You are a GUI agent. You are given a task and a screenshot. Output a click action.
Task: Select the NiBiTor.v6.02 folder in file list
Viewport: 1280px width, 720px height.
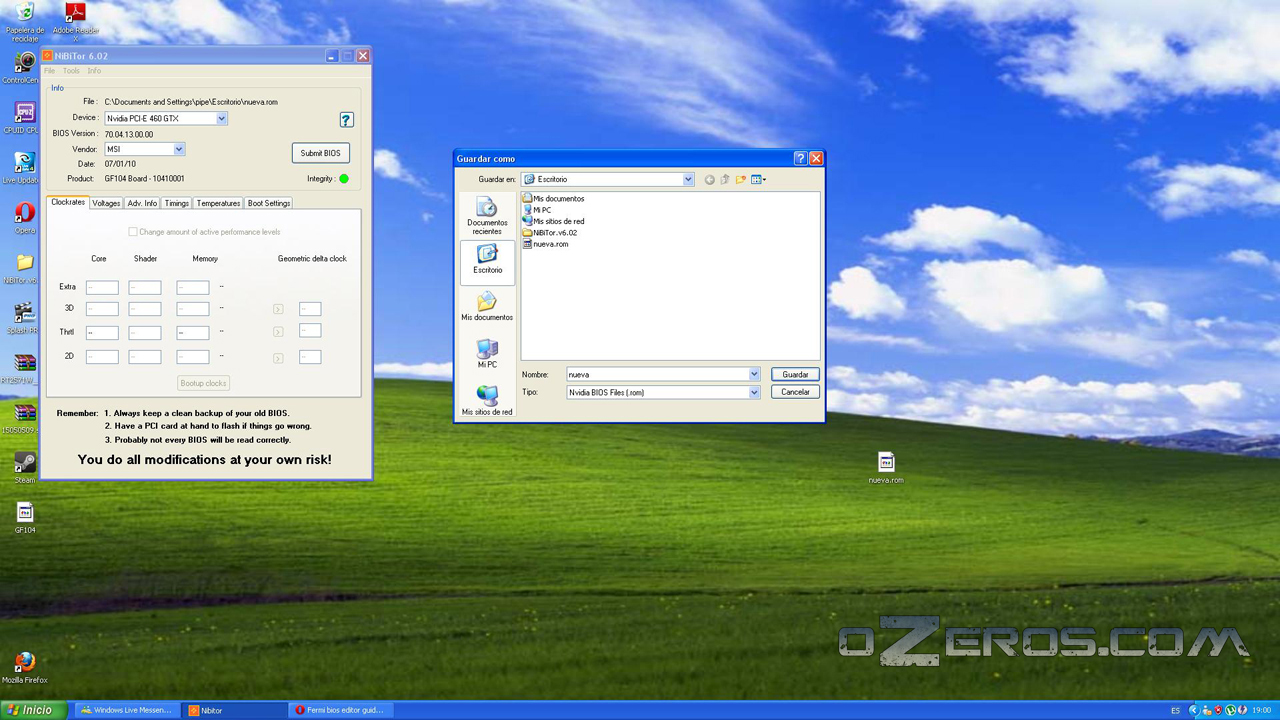click(554, 233)
